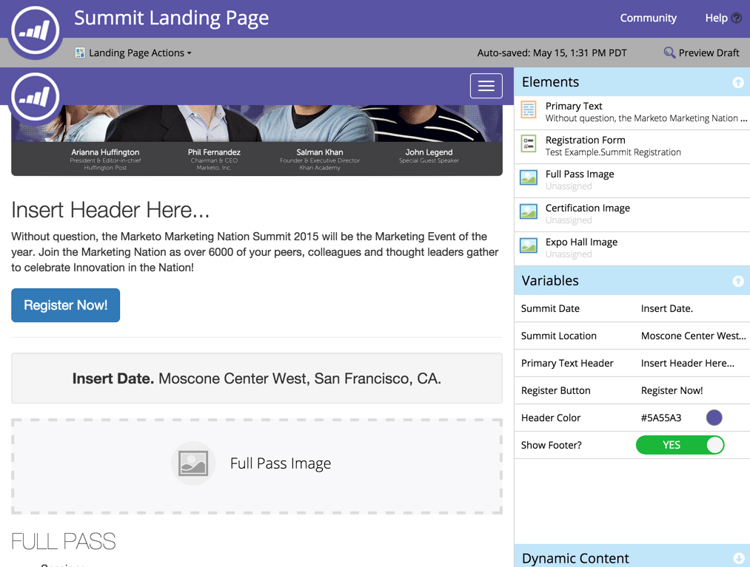Click the Marketo logo in the top header
Image resolution: width=750 pixels, height=567 pixels.
coord(36,30)
